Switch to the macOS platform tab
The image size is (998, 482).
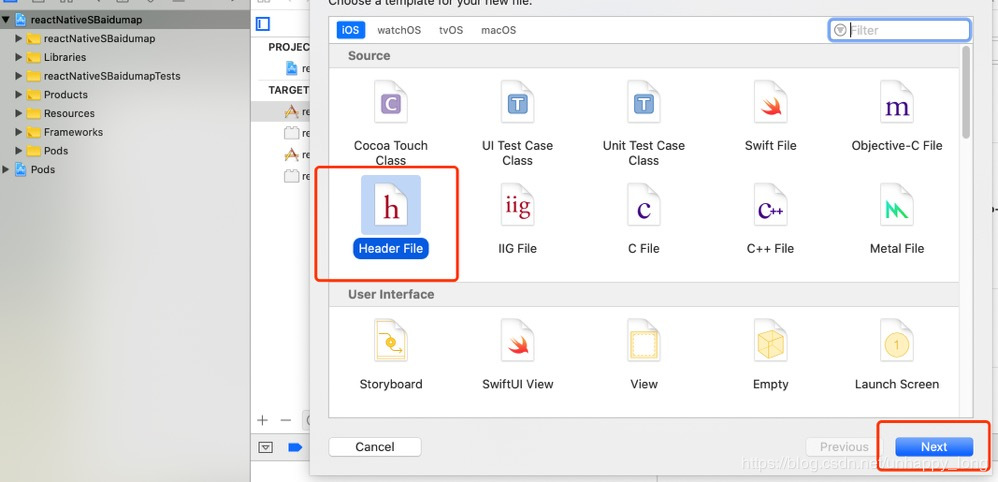click(498, 30)
